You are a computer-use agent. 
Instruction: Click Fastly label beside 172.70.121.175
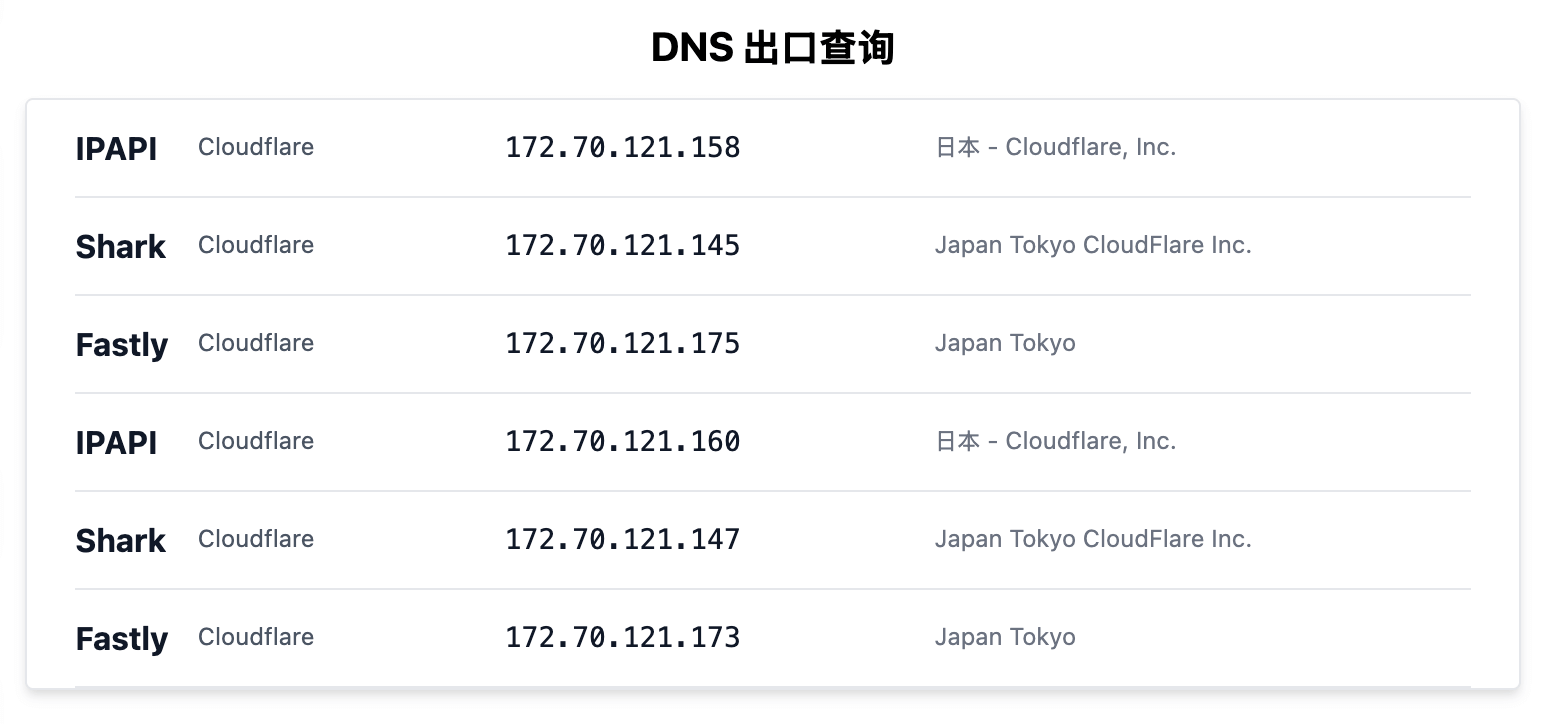(x=121, y=345)
